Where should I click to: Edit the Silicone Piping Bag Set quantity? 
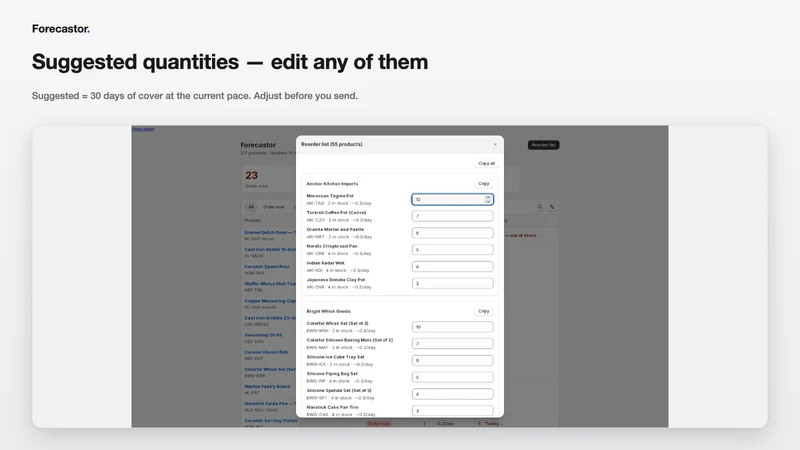click(x=453, y=377)
